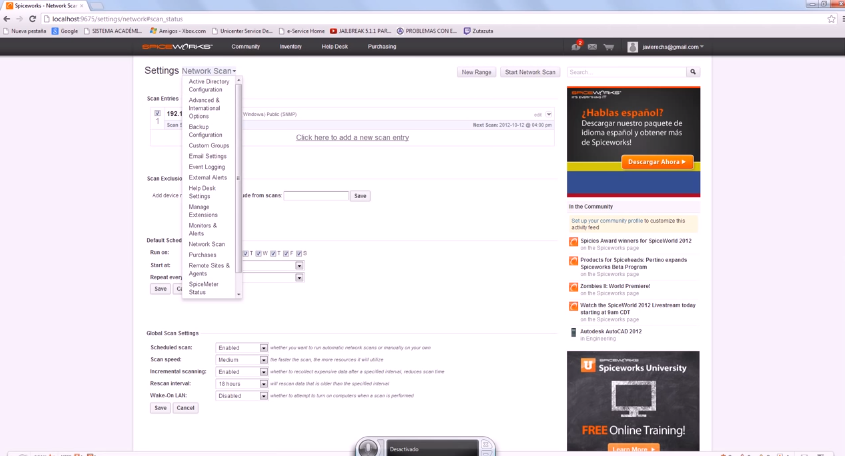Viewport: 845px width, 456px height.
Task: Choose Monitors & Alerts menu item
Action: (x=203, y=230)
